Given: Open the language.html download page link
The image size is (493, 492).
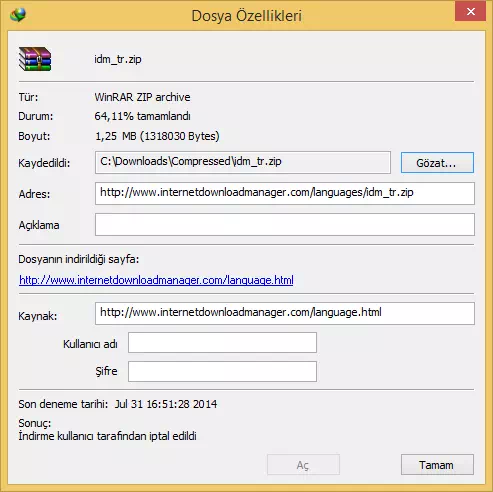Looking at the screenshot, I should pos(156,280).
